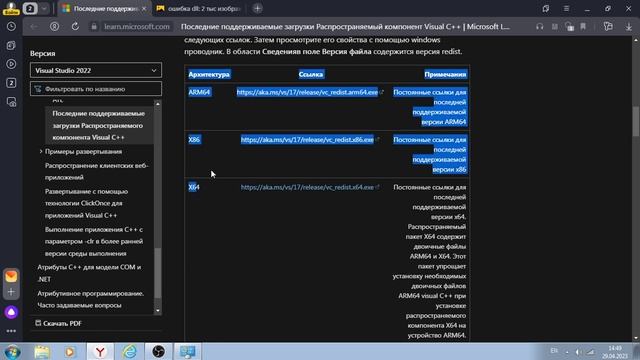Expand 'Примеры развертывания' tree node
Viewport: 640px width, 360px height.
[41, 151]
